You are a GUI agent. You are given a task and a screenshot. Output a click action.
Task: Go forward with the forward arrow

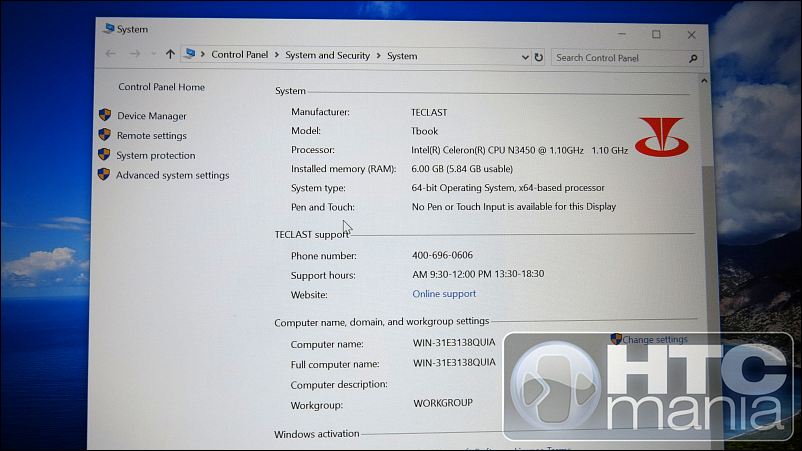pos(135,54)
